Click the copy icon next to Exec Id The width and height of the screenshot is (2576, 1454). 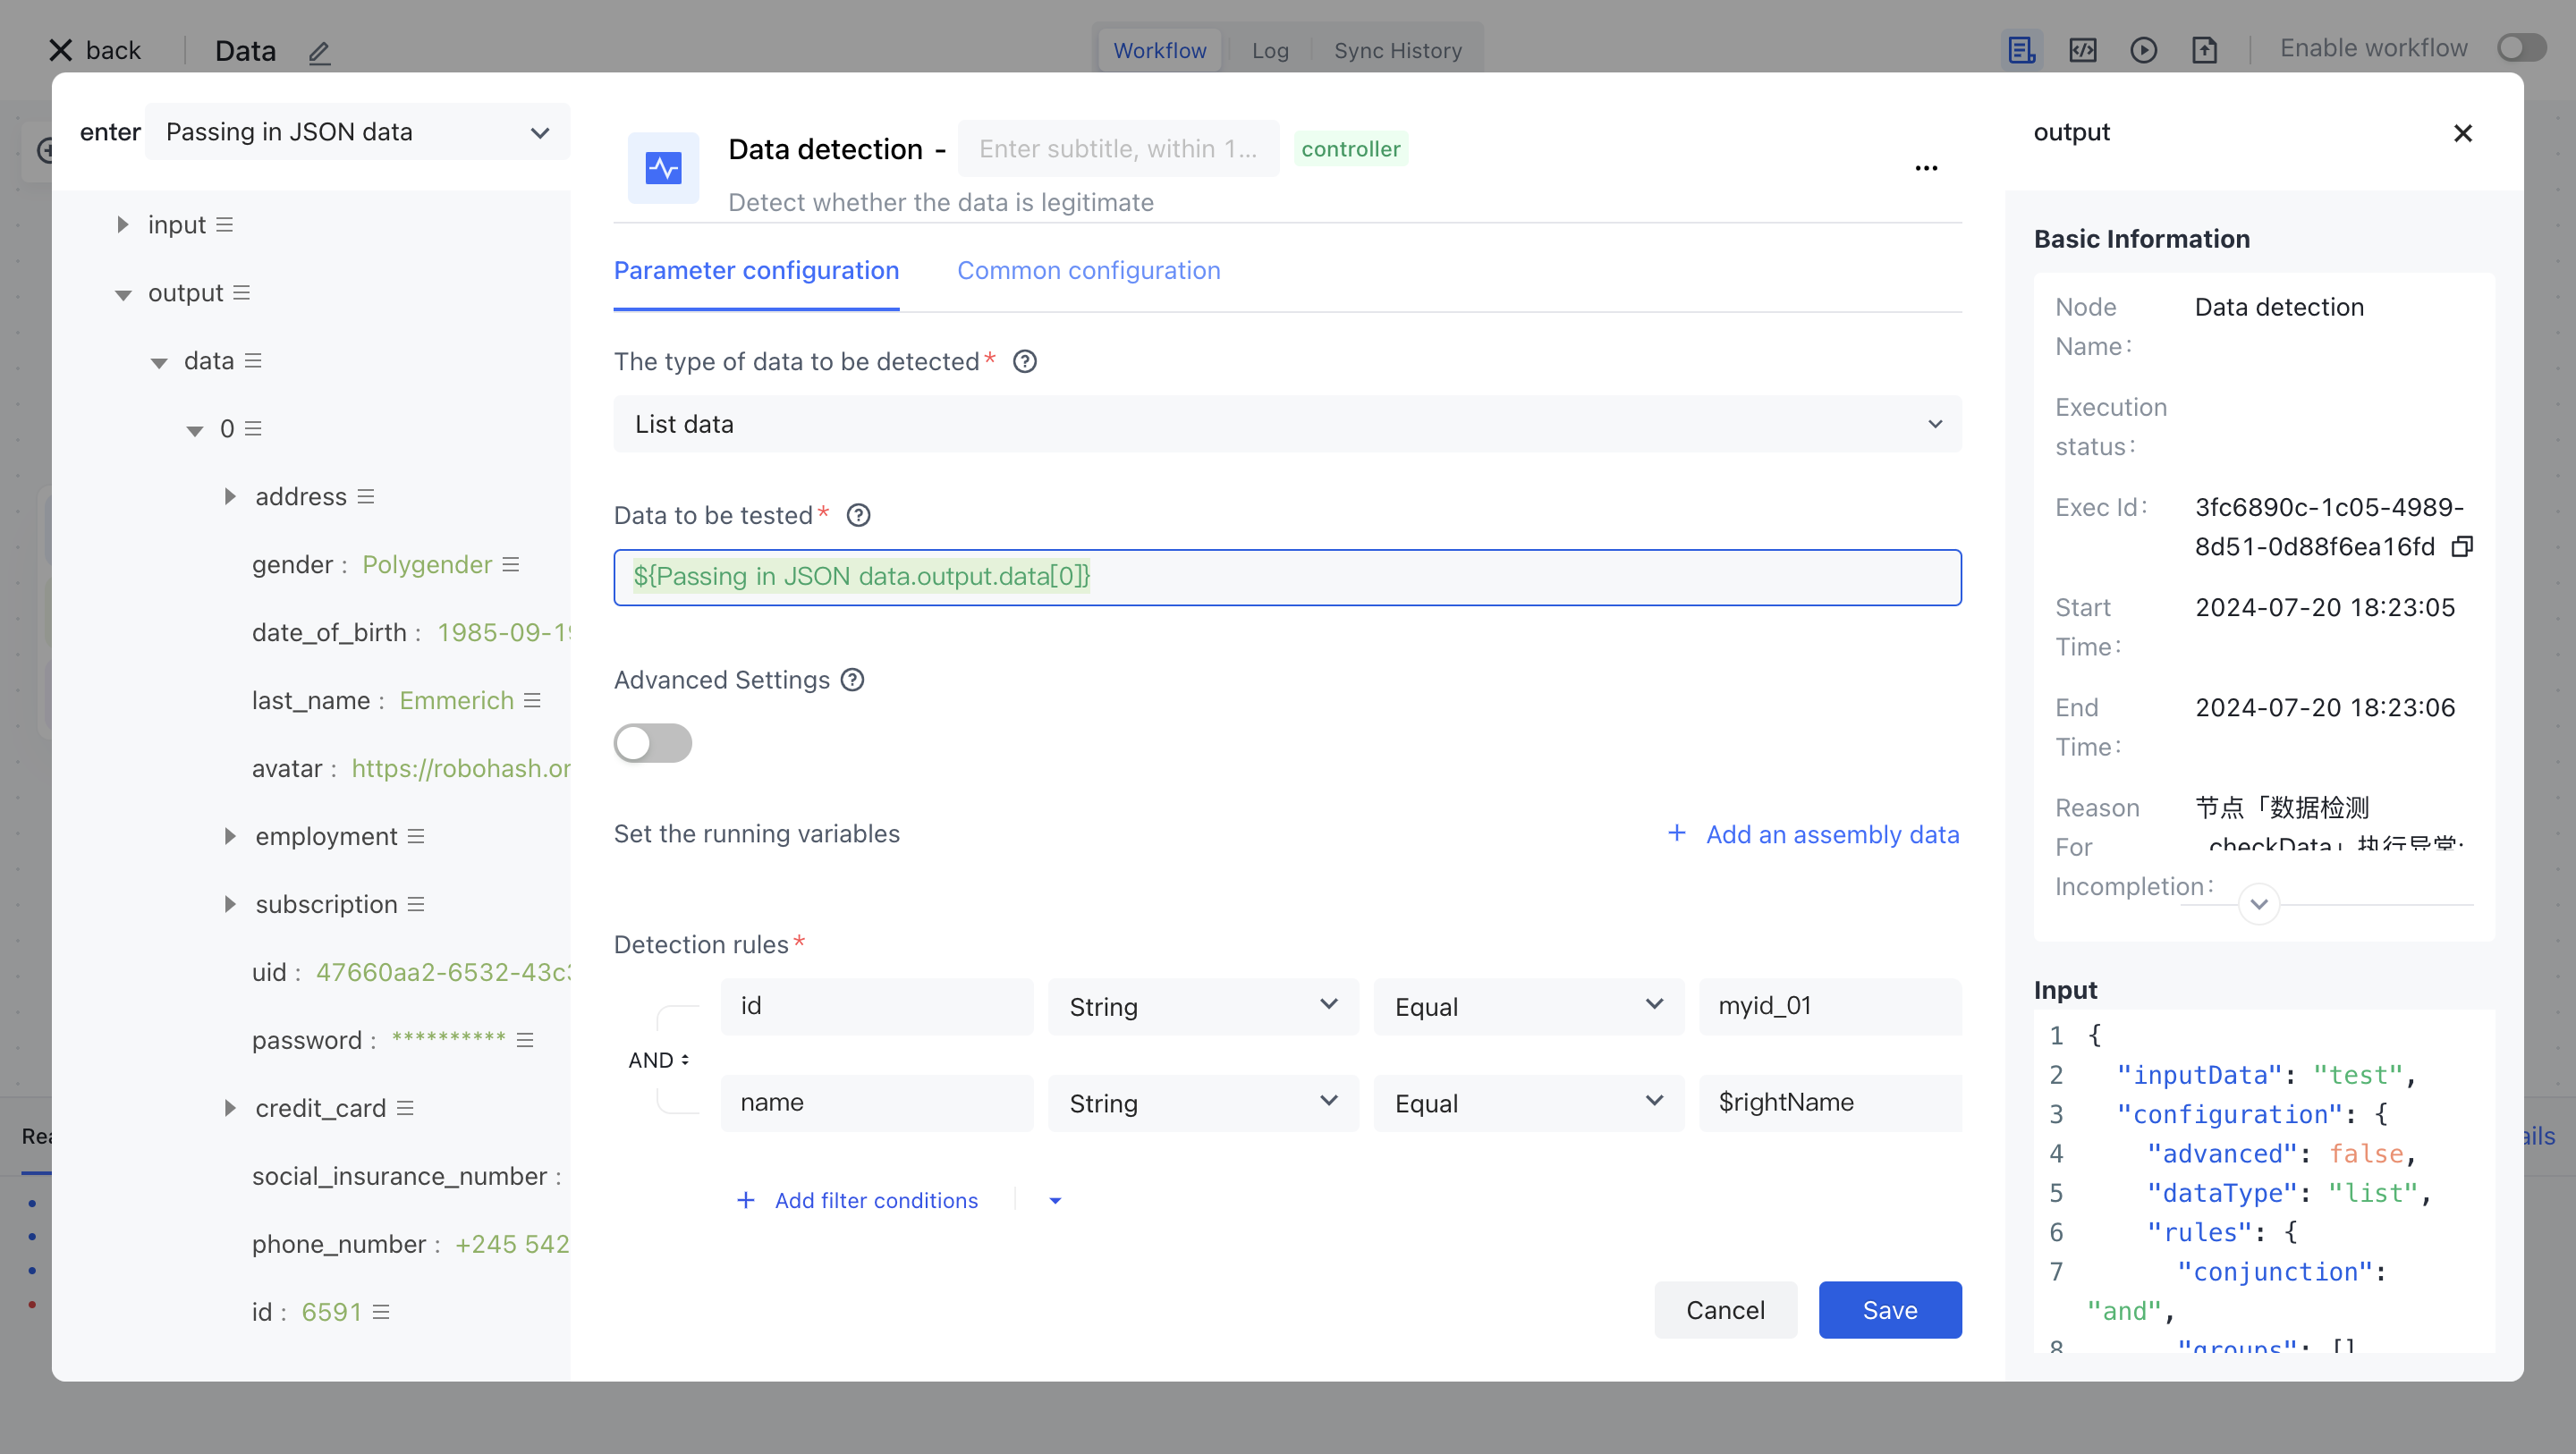[x=2462, y=547]
